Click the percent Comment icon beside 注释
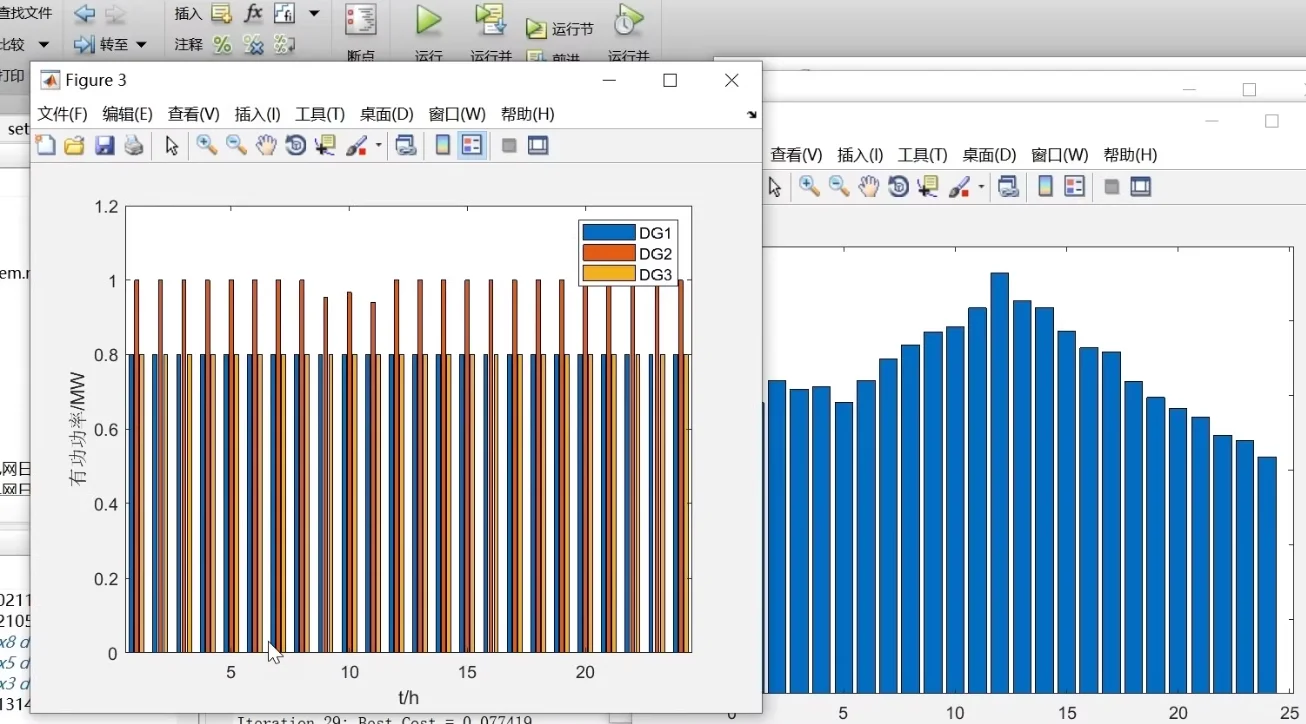This screenshot has height=724, width=1306. 222,44
